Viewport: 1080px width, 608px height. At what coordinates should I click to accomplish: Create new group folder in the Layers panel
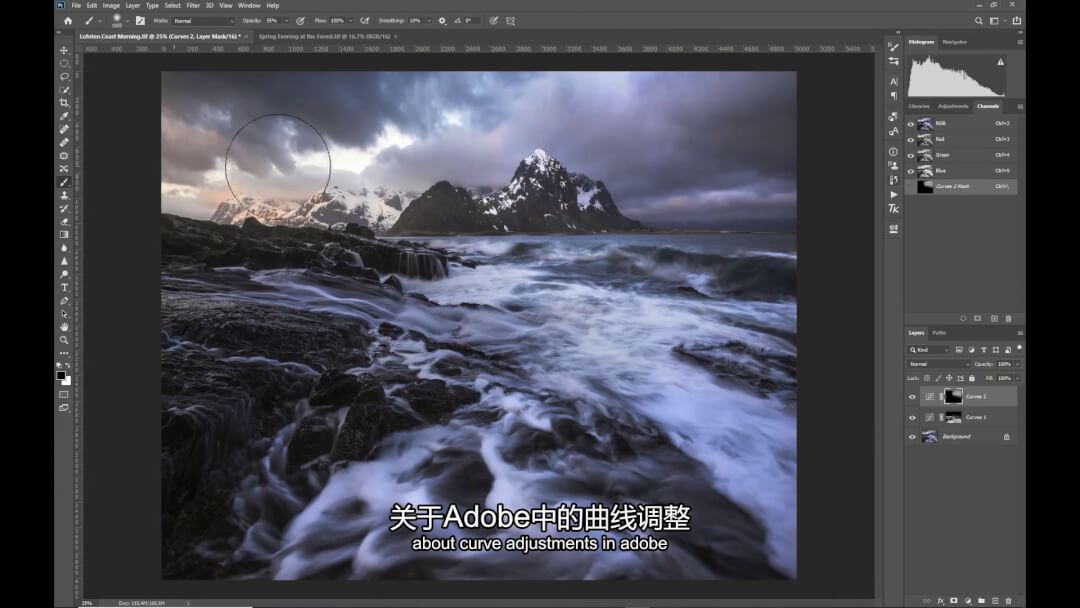(x=981, y=600)
